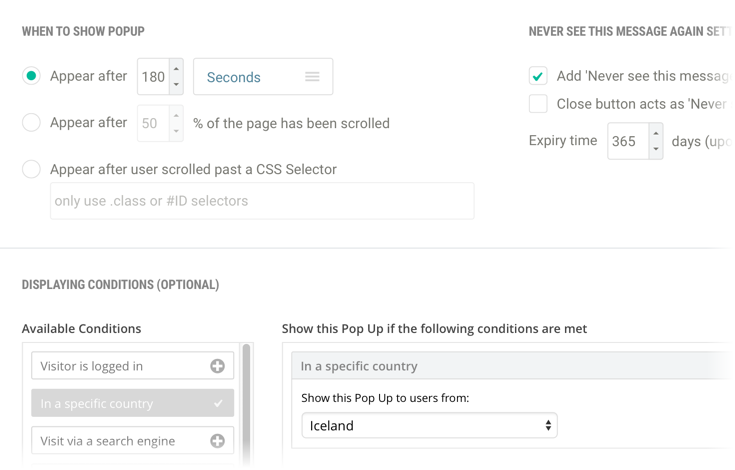This screenshot has width=735, height=470.
Task: Increase the 50 percent value with up arrow
Action: (176, 116)
